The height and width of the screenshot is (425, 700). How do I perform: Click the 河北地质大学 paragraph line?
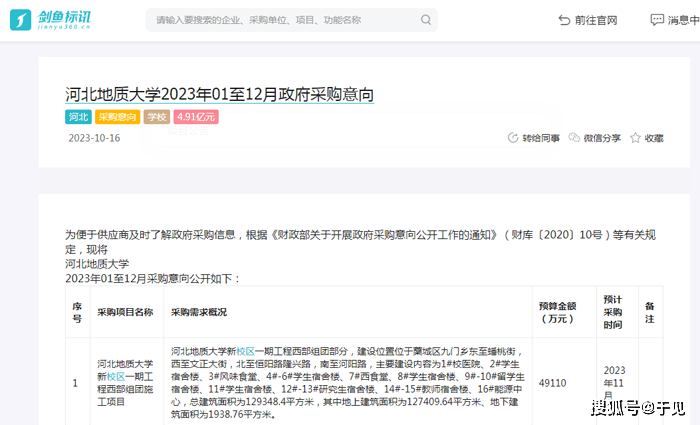[97, 264]
